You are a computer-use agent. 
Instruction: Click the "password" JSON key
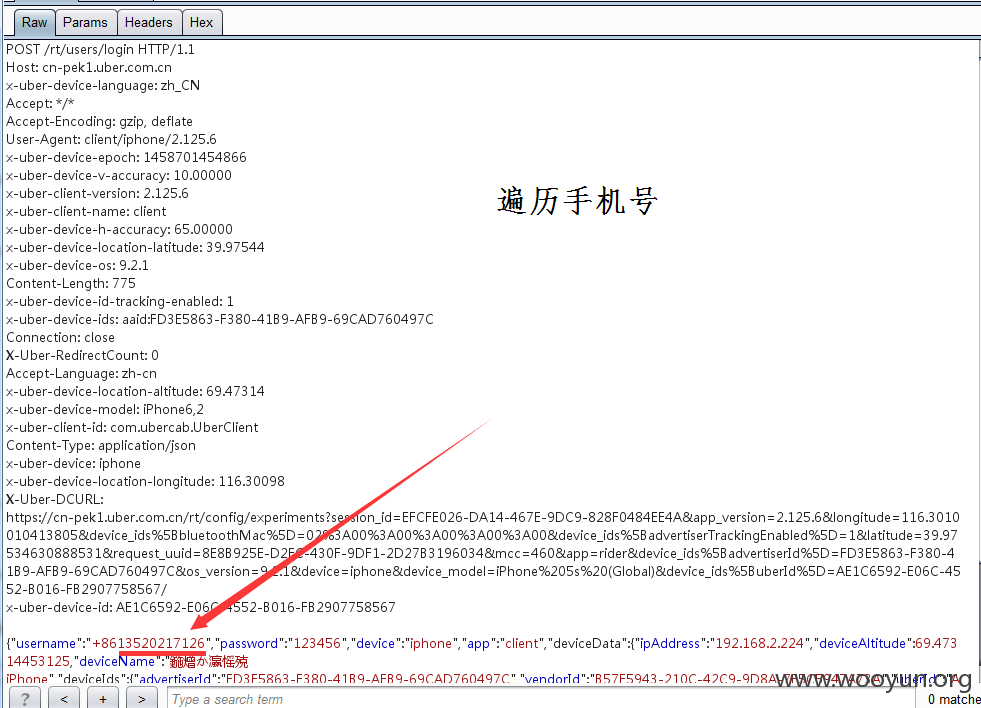[x=249, y=644]
